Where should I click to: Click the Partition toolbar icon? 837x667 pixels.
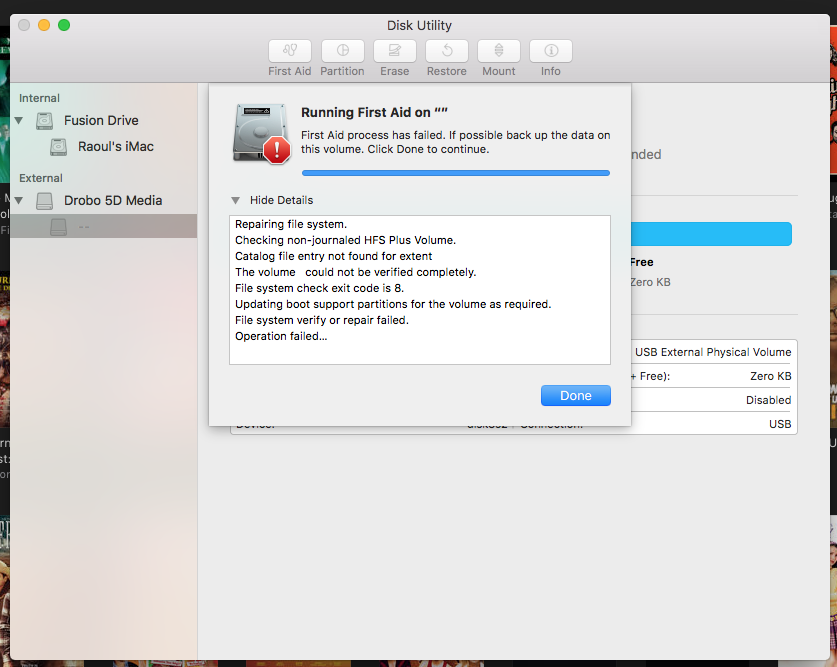tap(342, 51)
